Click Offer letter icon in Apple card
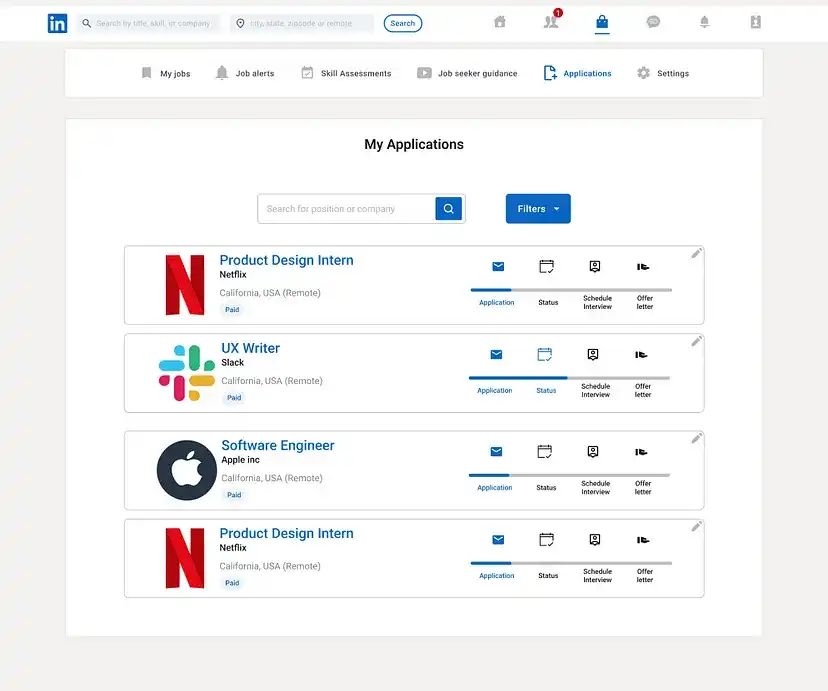 641,452
